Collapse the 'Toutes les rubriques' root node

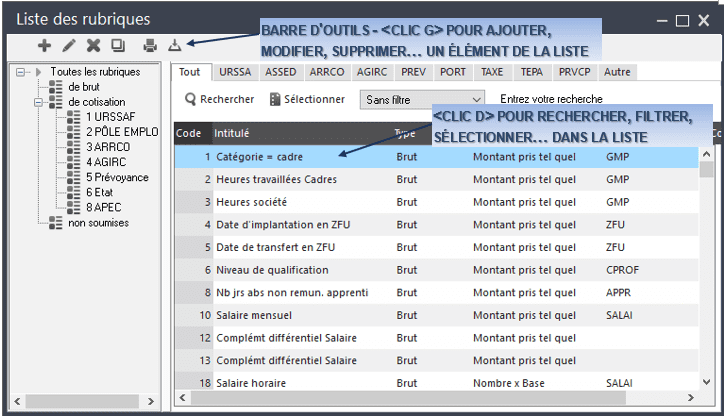click(x=21, y=72)
